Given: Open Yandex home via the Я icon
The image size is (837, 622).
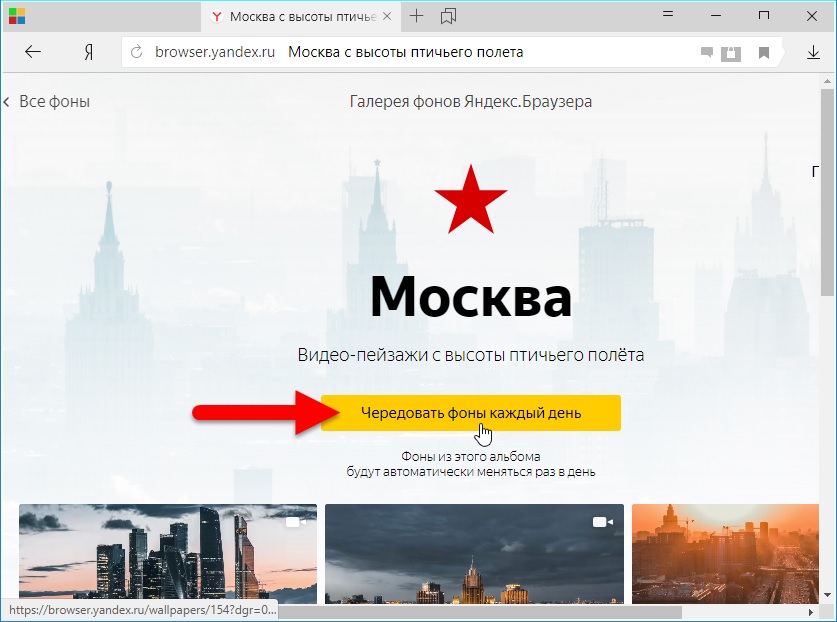Looking at the screenshot, I should (89, 52).
